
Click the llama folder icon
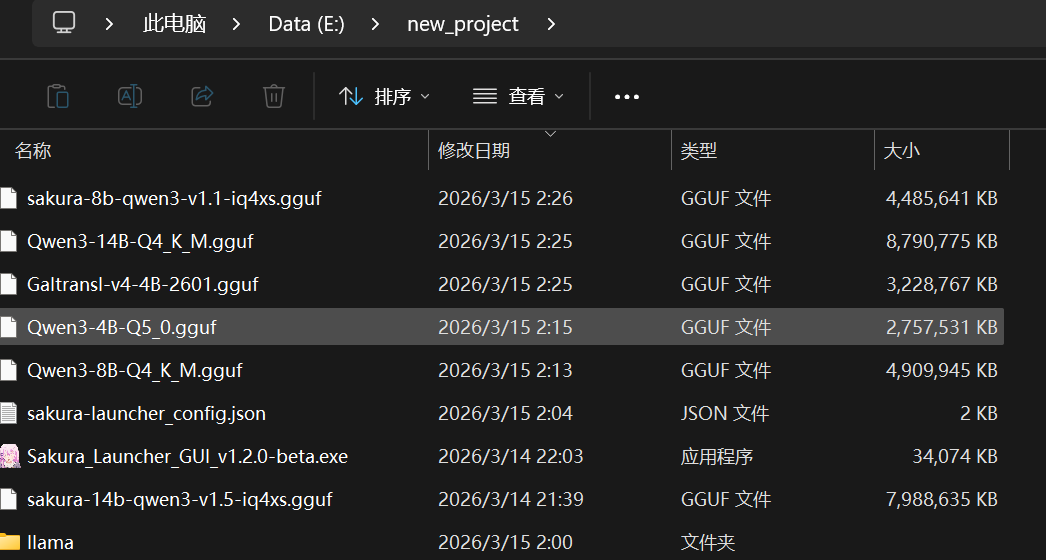pyautogui.click(x=10, y=542)
